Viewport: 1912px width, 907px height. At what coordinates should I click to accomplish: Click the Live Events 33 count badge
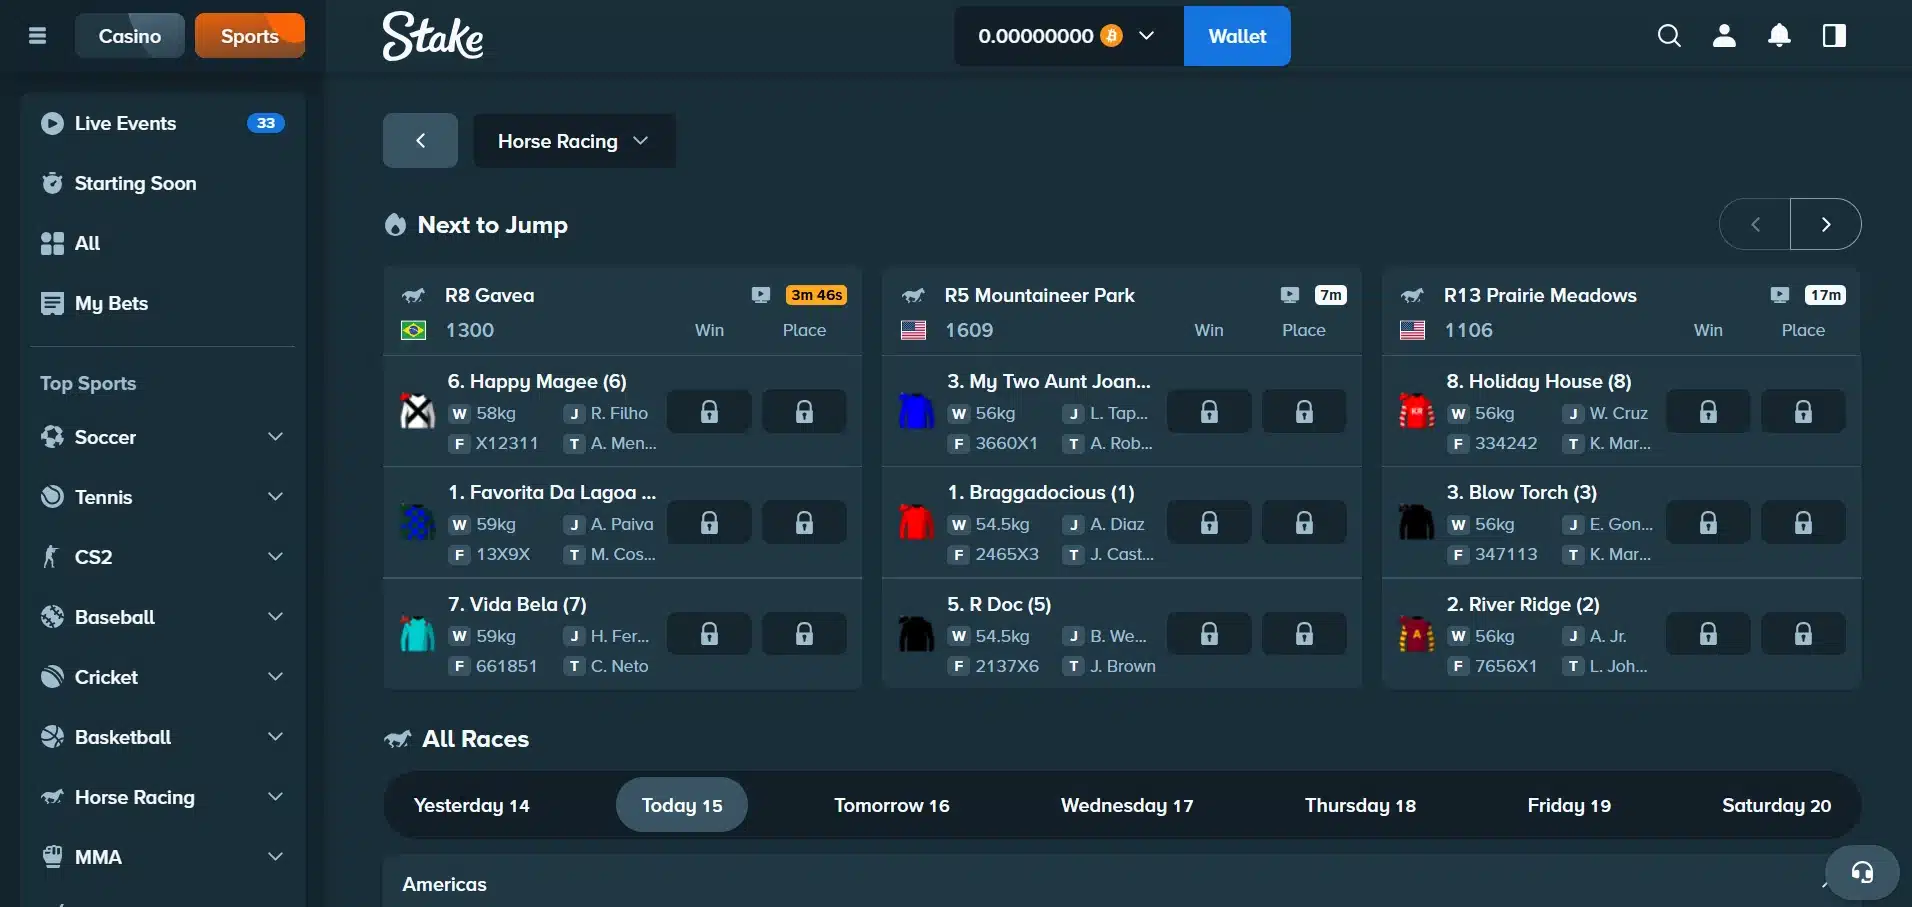265,123
